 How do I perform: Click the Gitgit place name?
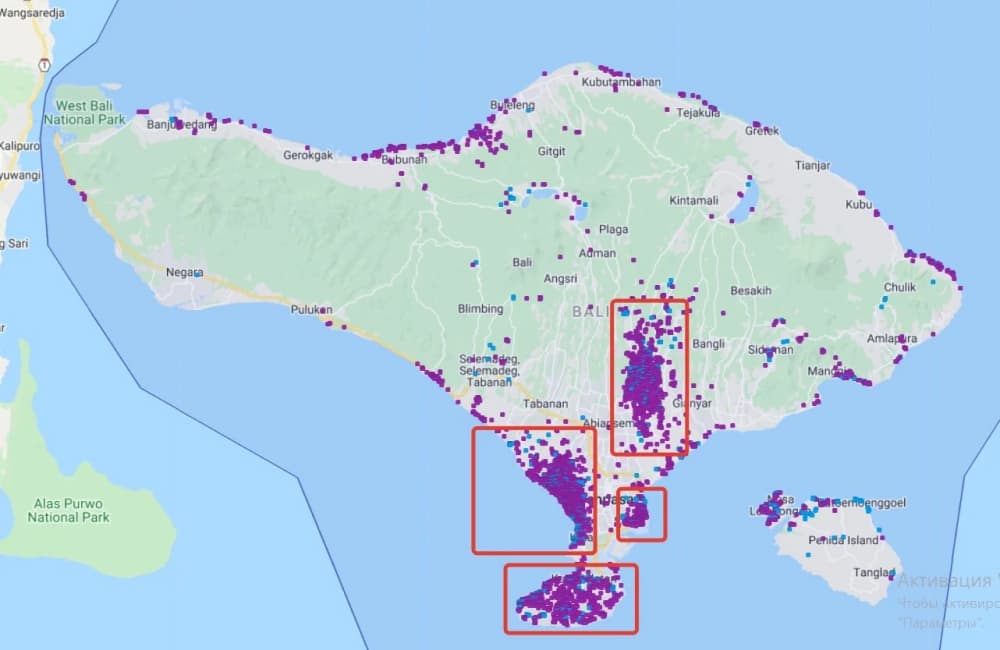point(551,151)
